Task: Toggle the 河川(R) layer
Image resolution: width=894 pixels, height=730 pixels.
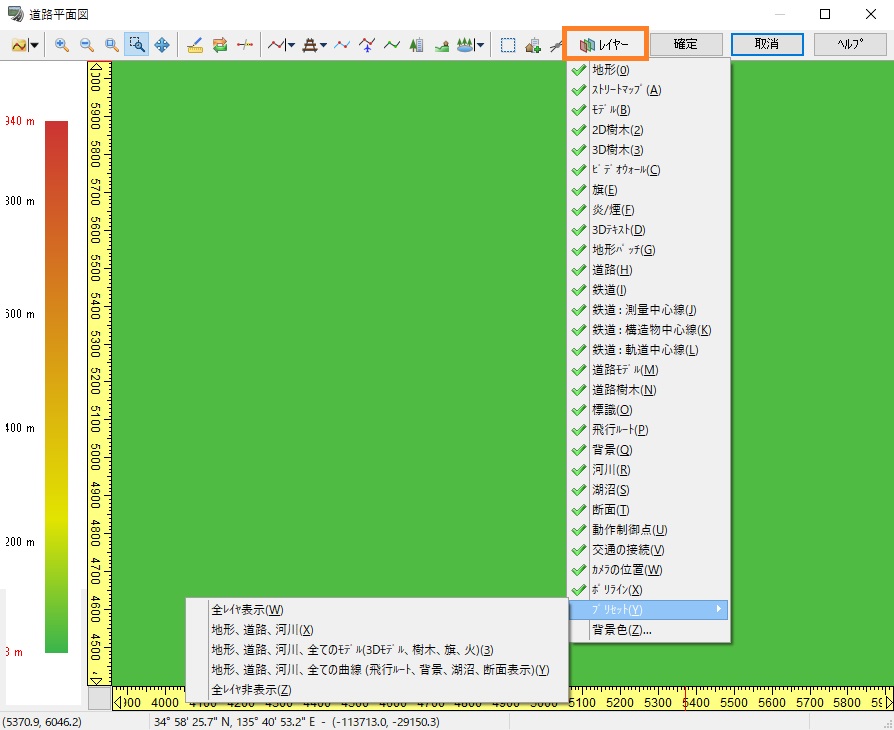Action: (x=649, y=469)
